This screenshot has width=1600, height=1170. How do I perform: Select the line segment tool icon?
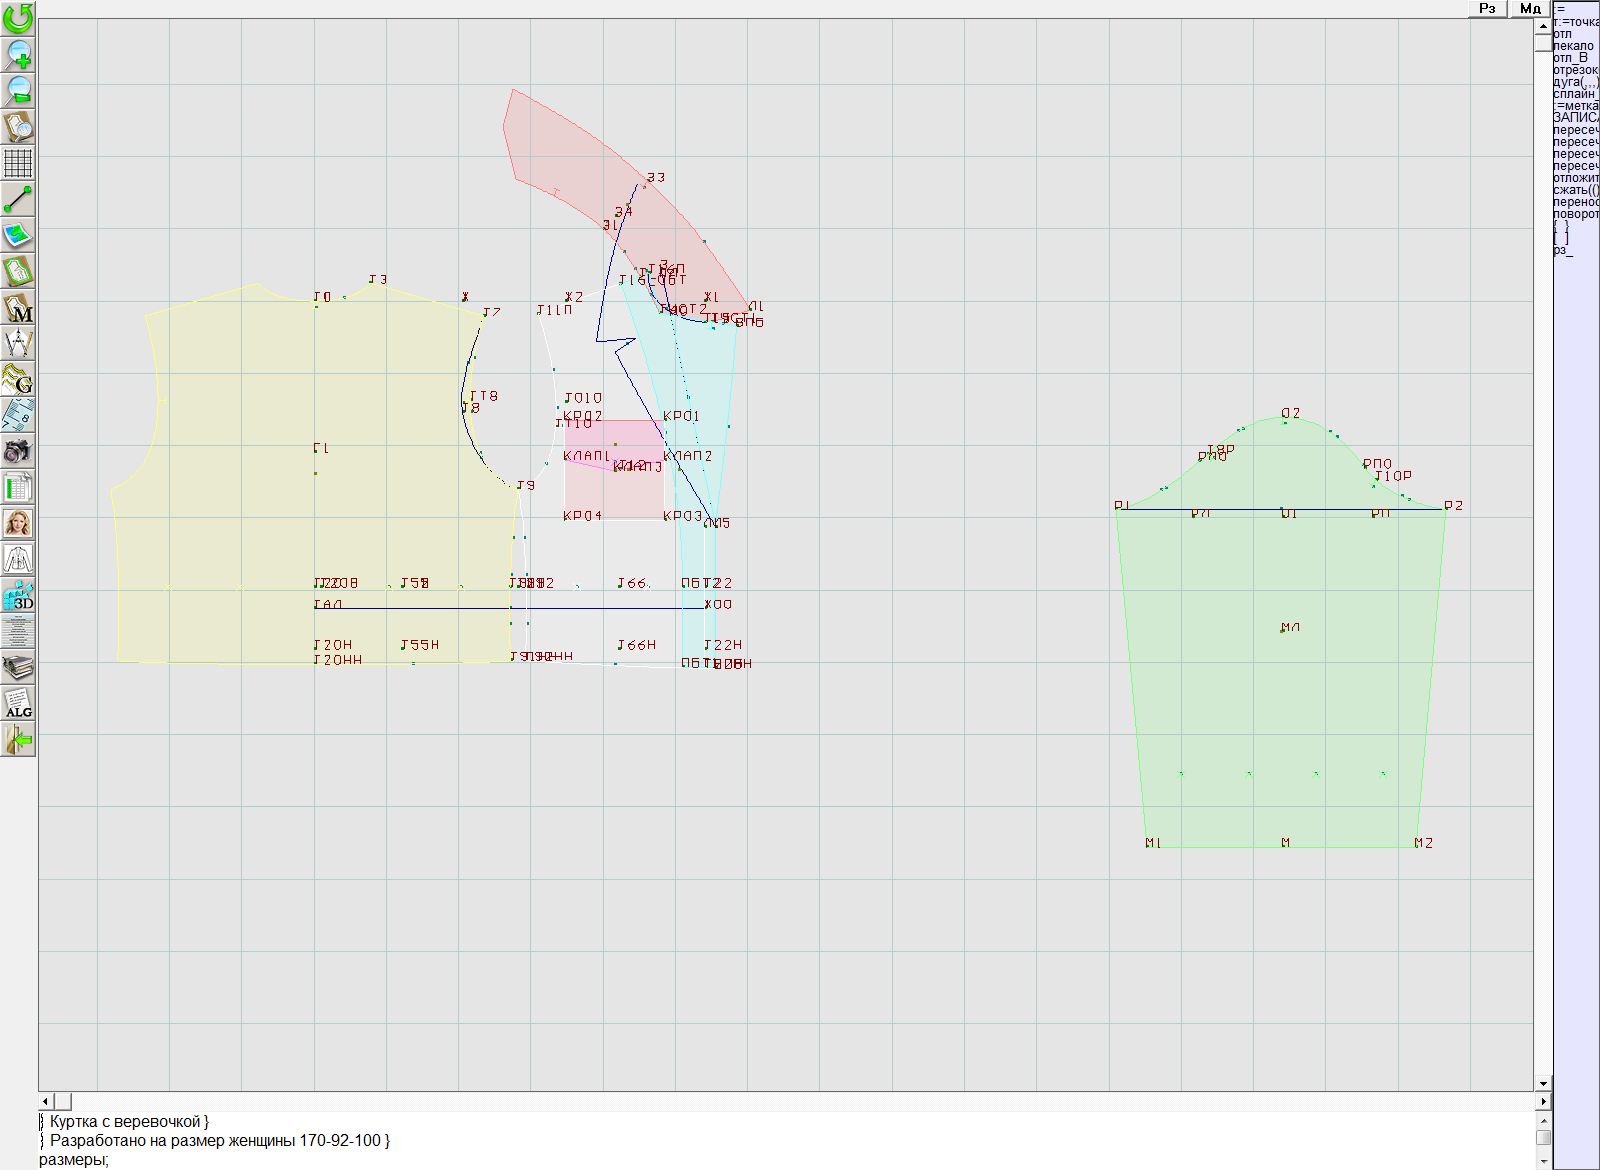[18, 199]
